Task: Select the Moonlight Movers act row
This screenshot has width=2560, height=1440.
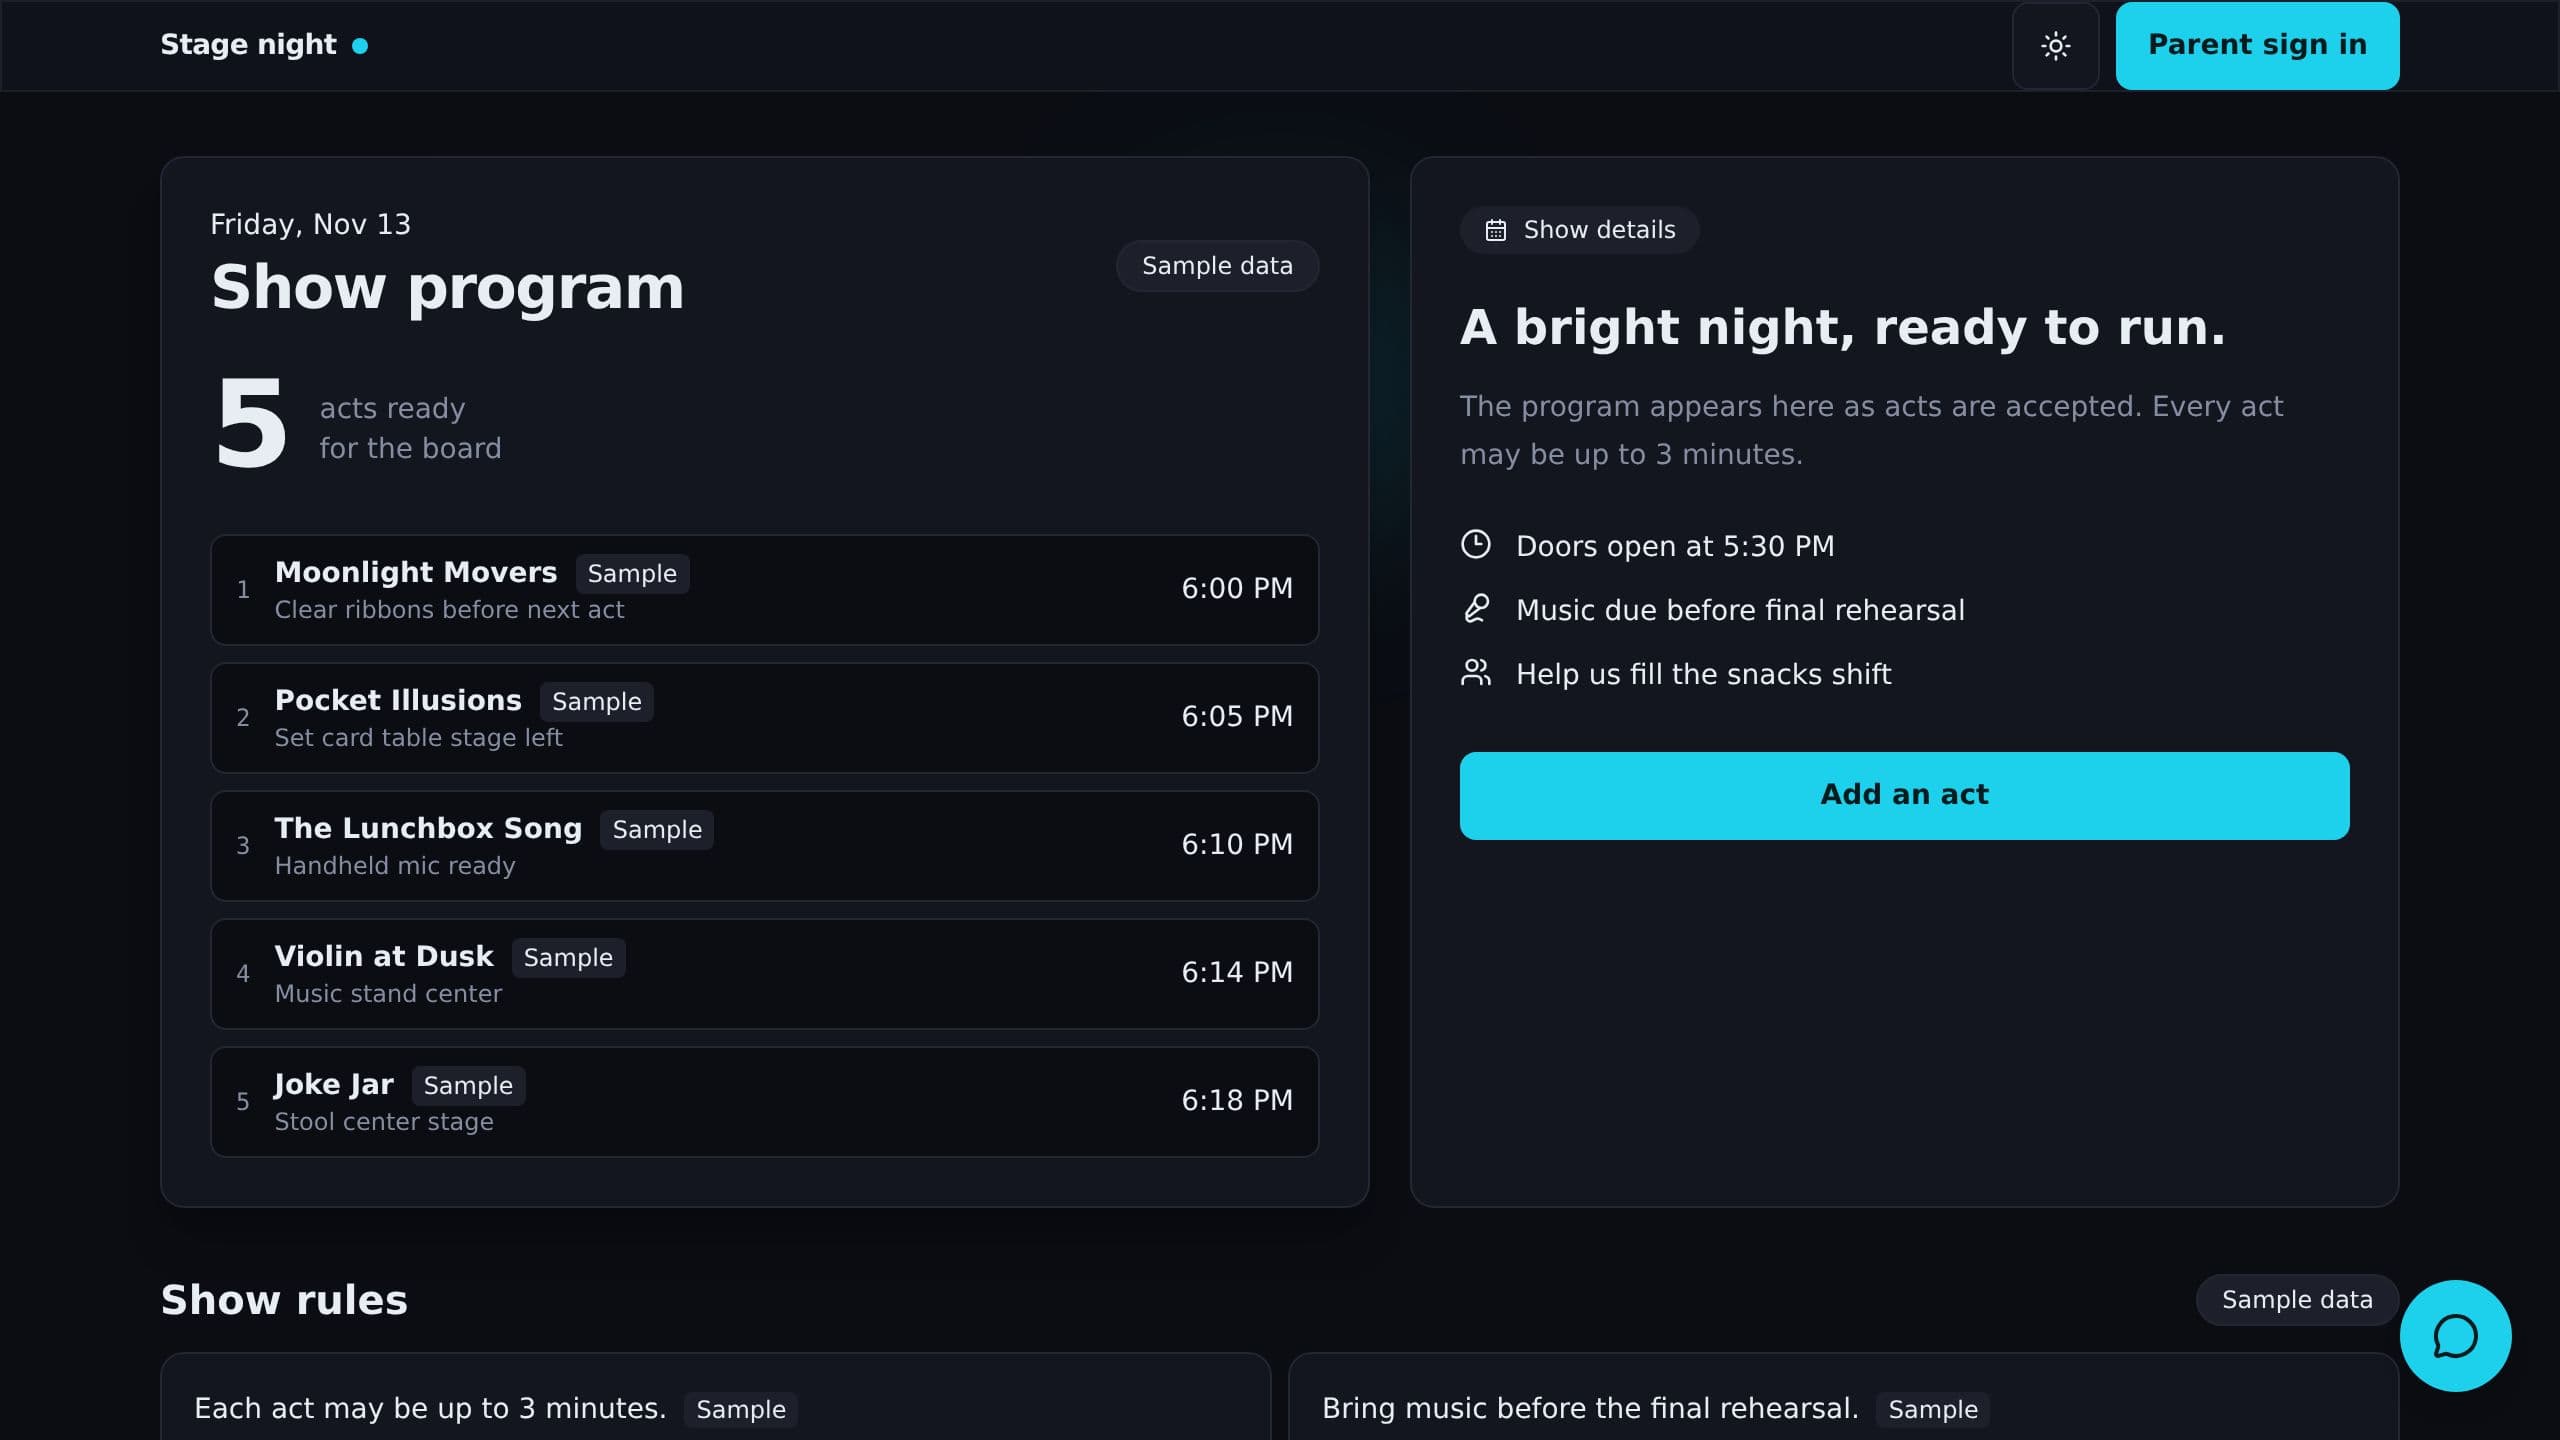Action: (765, 590)
